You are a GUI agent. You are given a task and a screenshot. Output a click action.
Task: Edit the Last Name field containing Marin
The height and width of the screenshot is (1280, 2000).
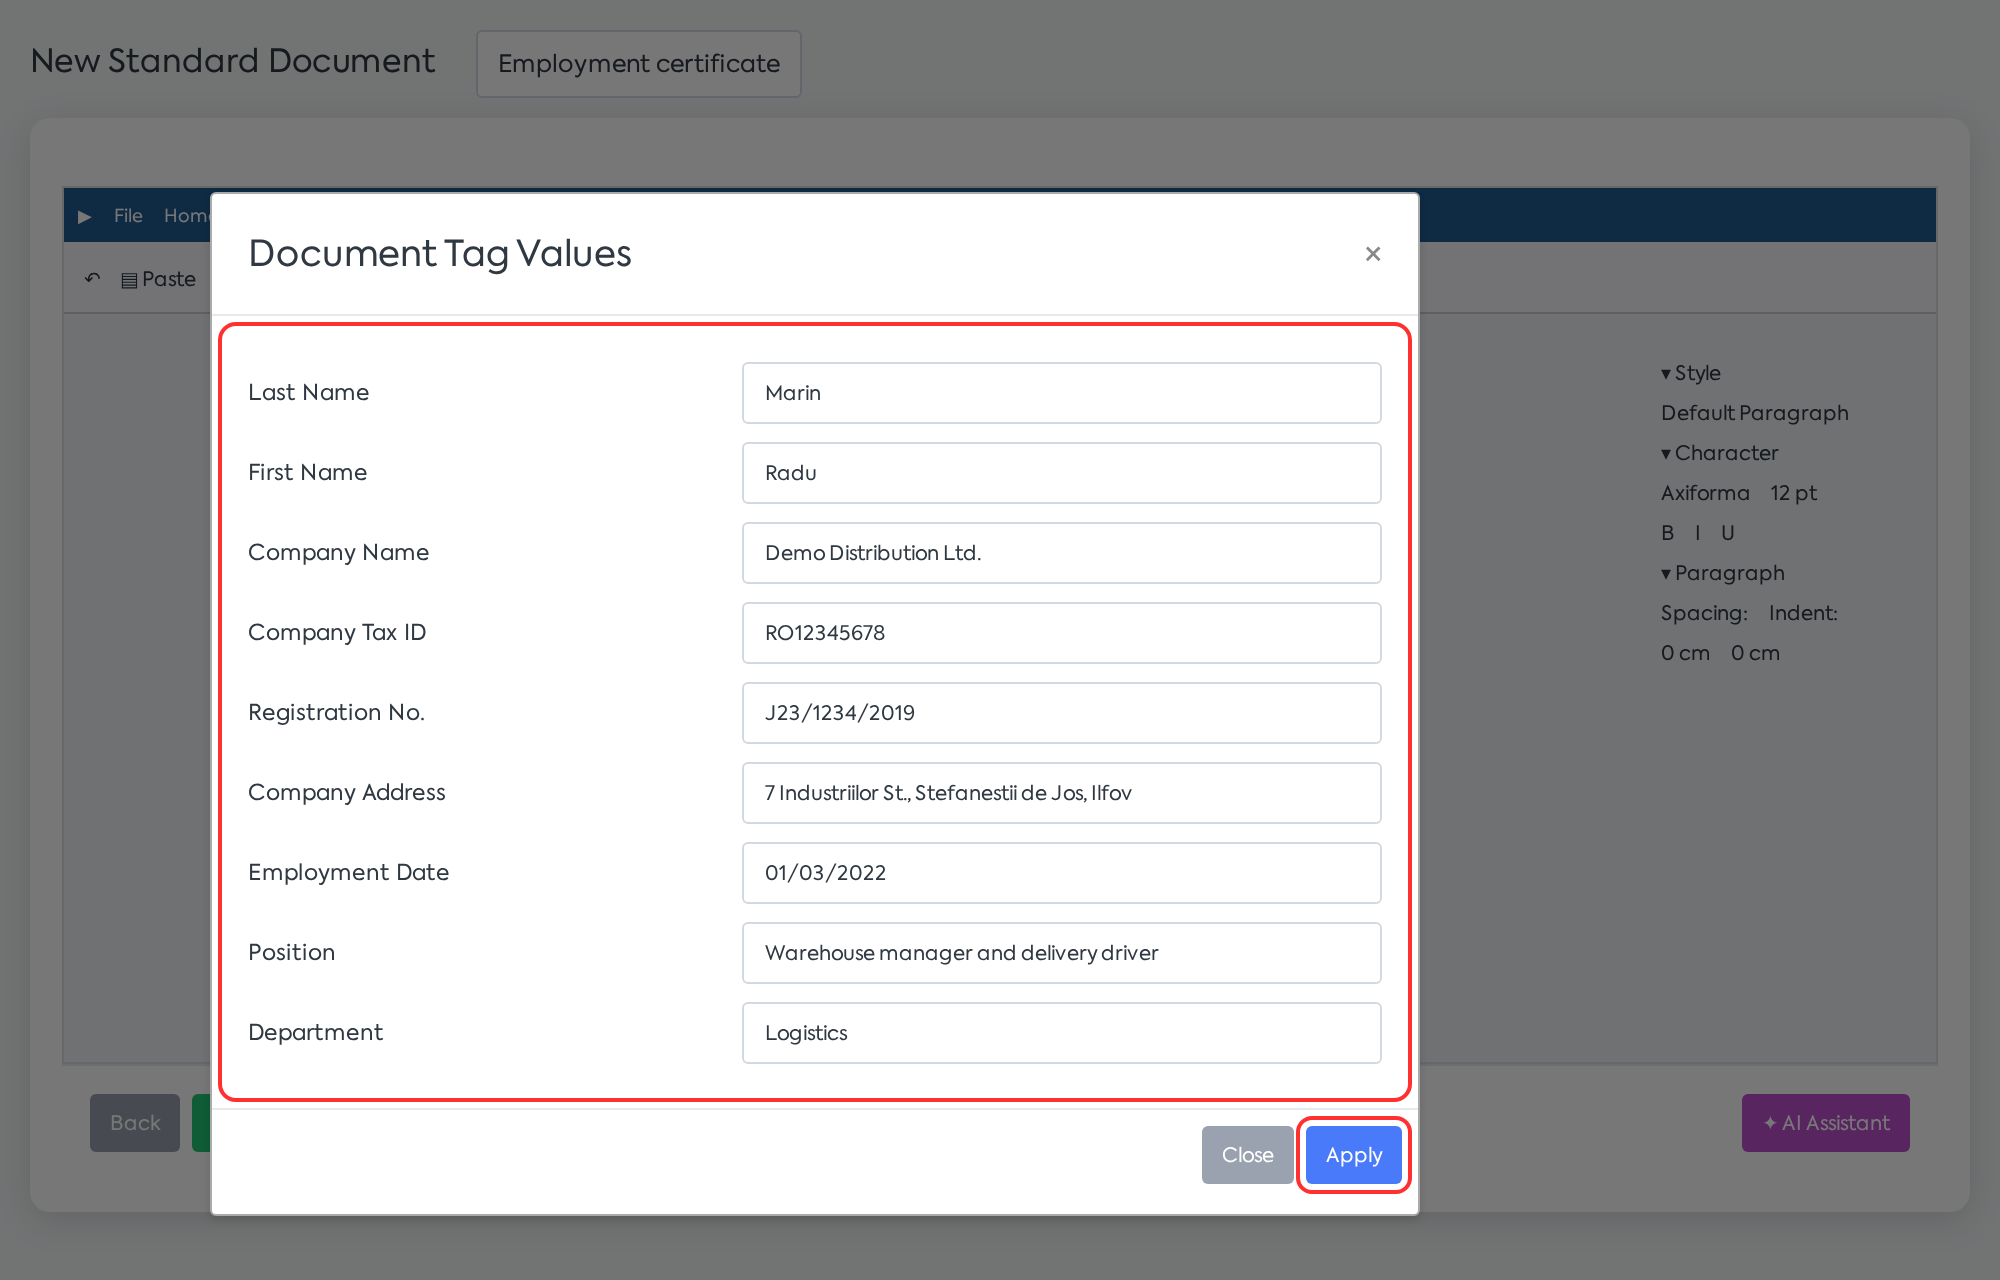point(1061,393)
